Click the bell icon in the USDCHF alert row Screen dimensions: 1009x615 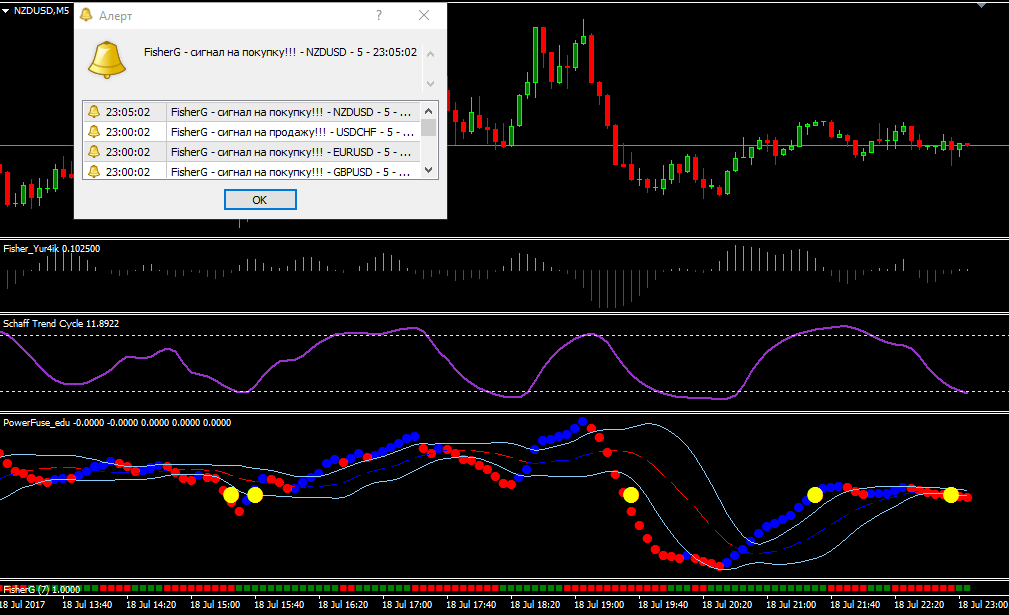(x=94, y=132)
